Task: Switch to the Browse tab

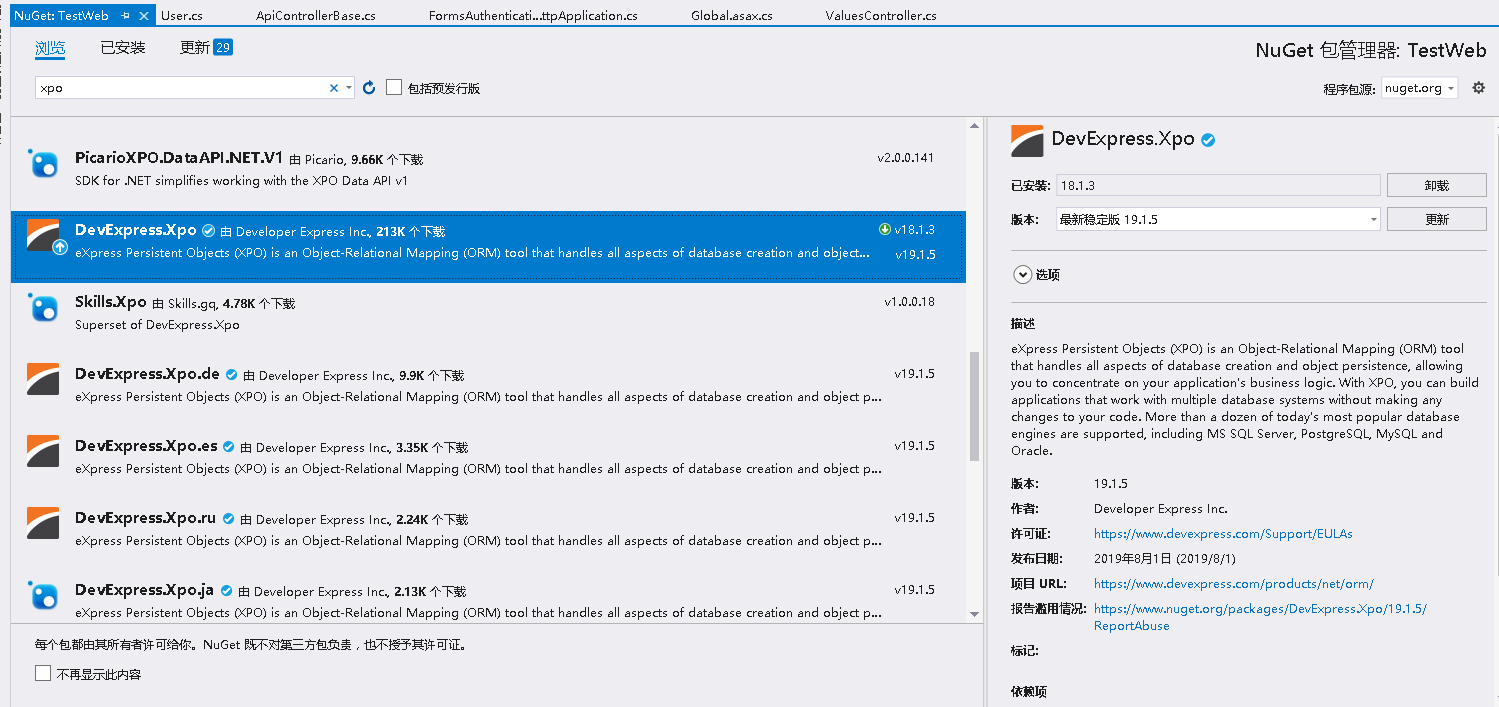Action: (x=50, y=47)
